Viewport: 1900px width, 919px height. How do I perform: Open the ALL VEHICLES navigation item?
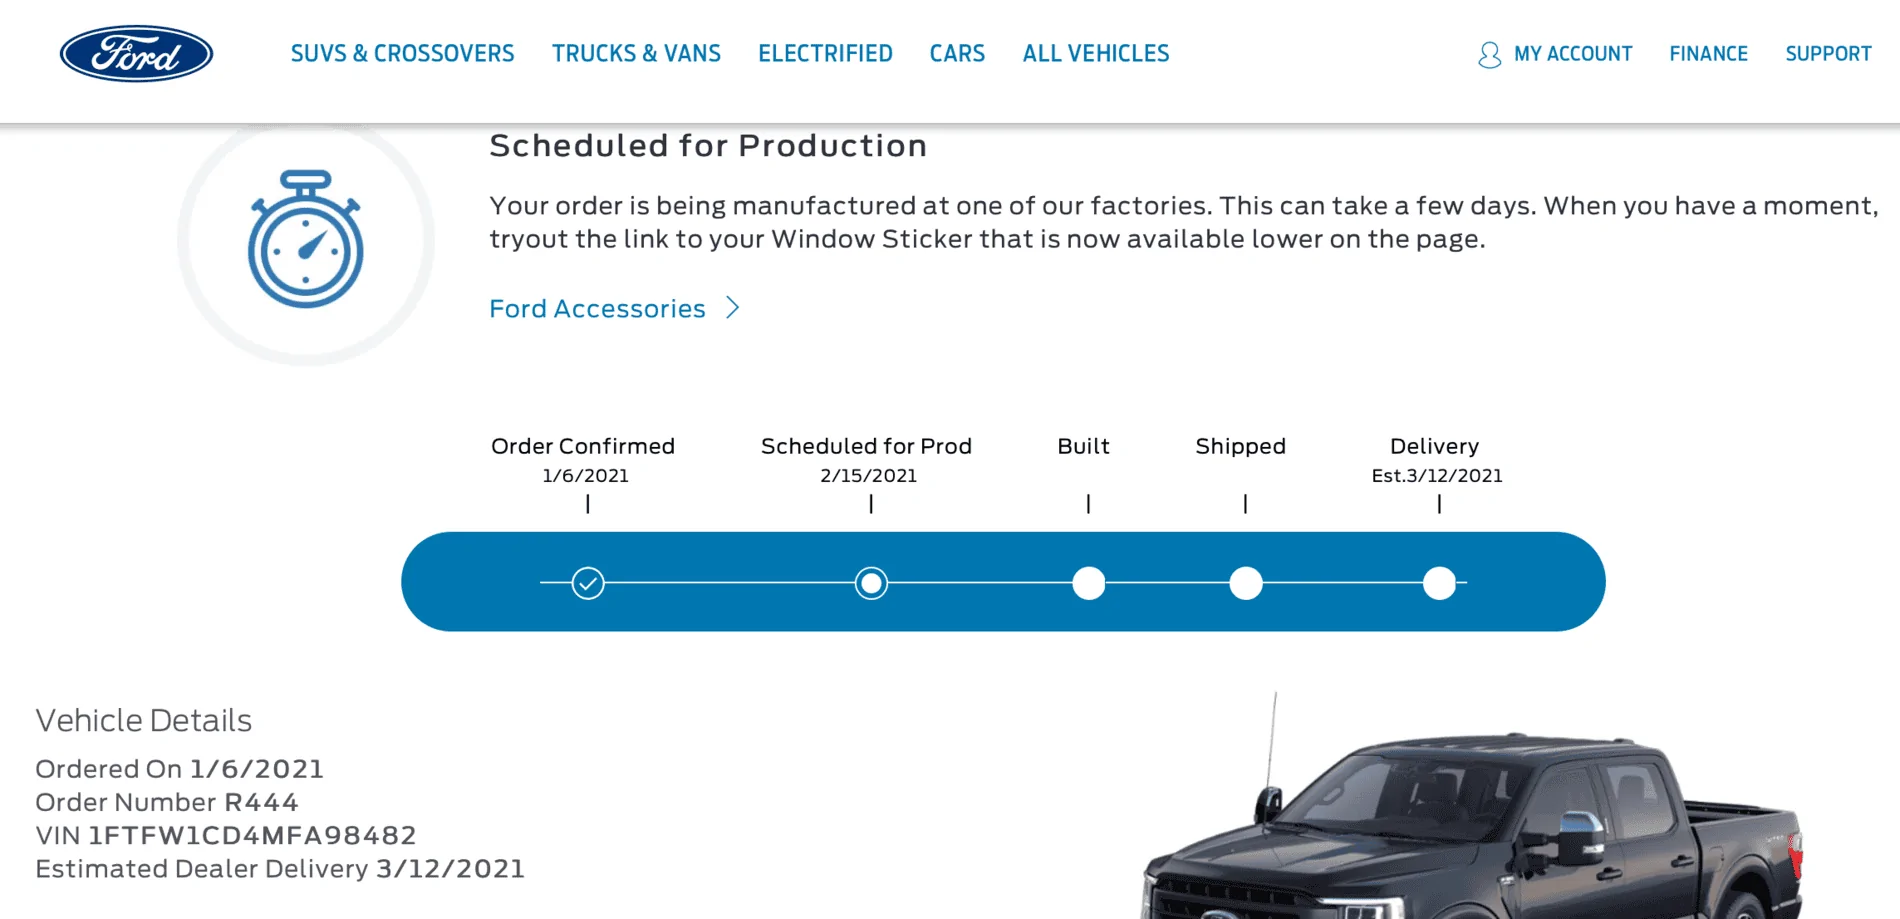tap(1096, 53)
